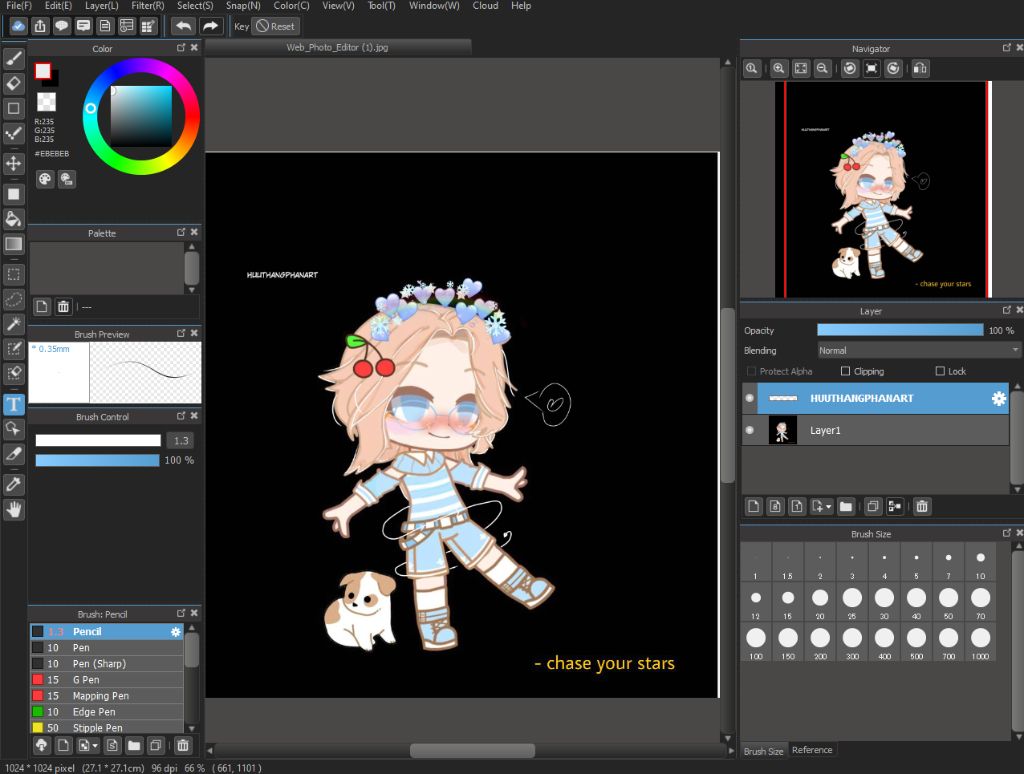Screen dimensions: 1024x774
Task: Undock the Navigator panel
Action: click(1007, 48)
